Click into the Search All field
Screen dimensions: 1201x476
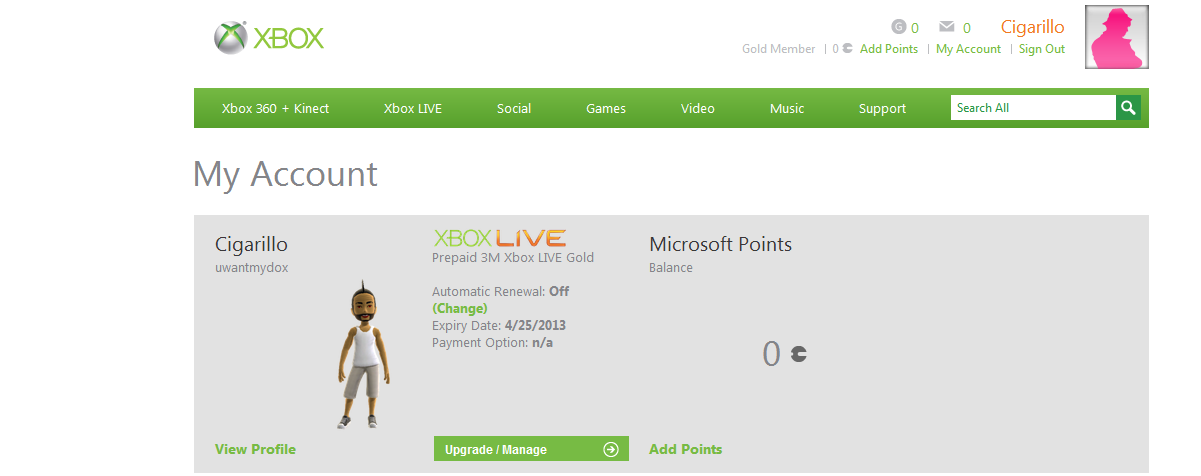pos(1033,108)
